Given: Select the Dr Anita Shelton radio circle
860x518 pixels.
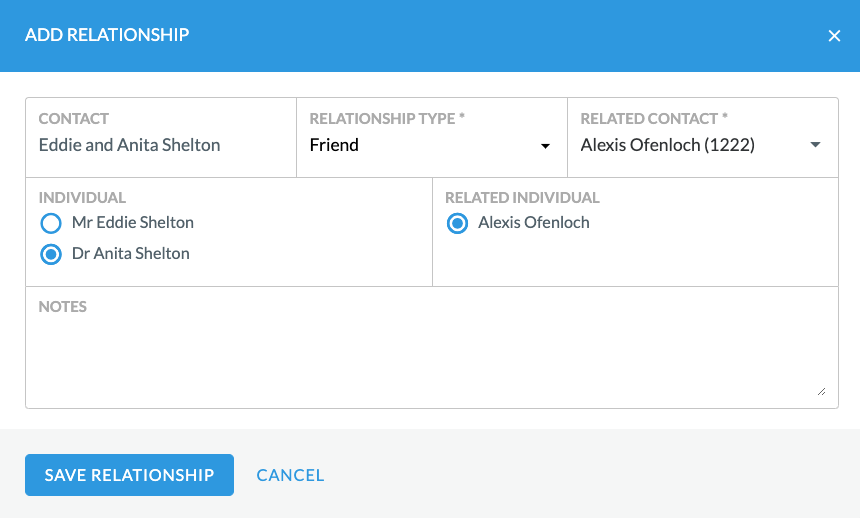Looking at the screenshot, I should 51,254.
